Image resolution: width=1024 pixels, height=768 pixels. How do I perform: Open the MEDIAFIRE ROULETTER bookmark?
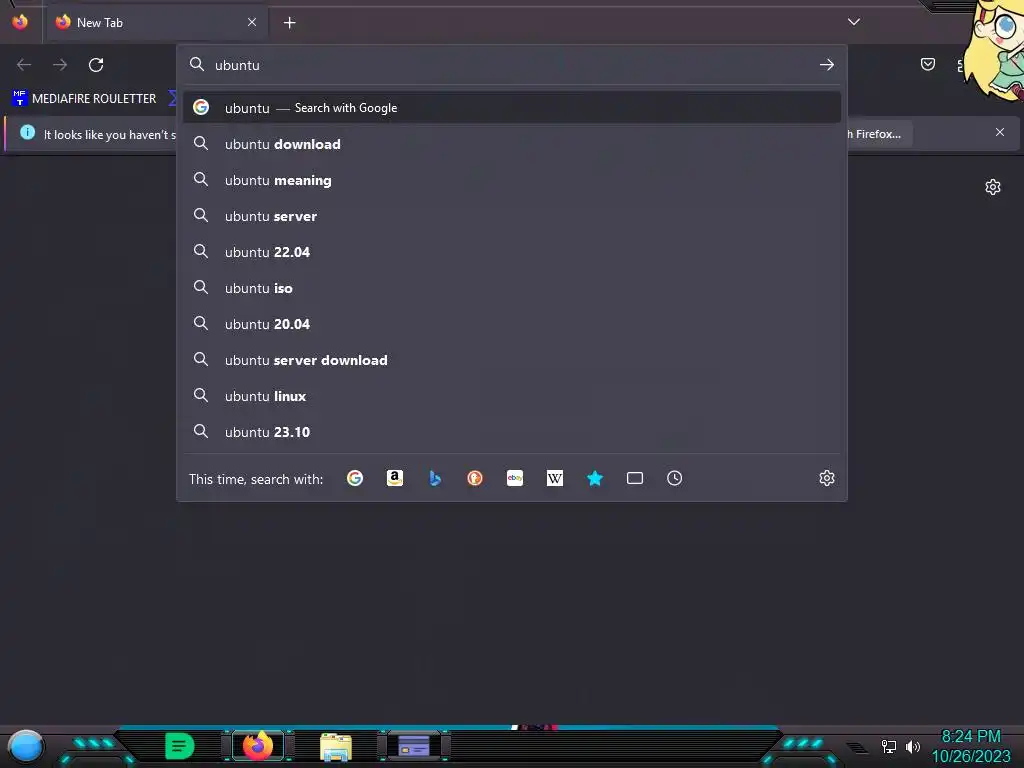tap(84, 99)
